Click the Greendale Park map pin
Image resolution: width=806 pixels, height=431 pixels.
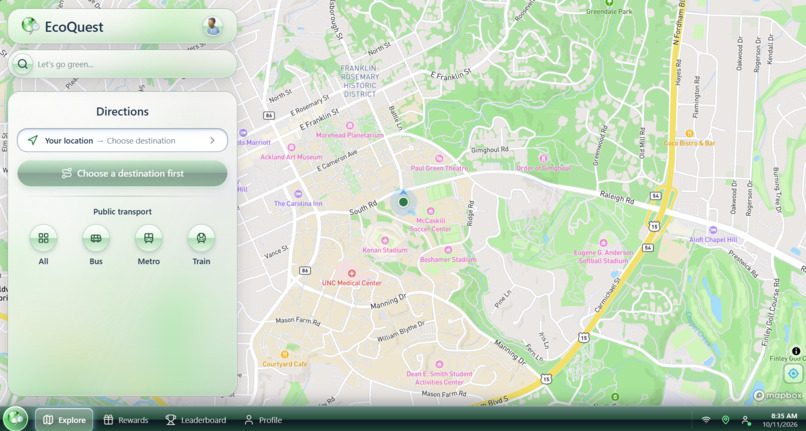click(x=609, y=3)
